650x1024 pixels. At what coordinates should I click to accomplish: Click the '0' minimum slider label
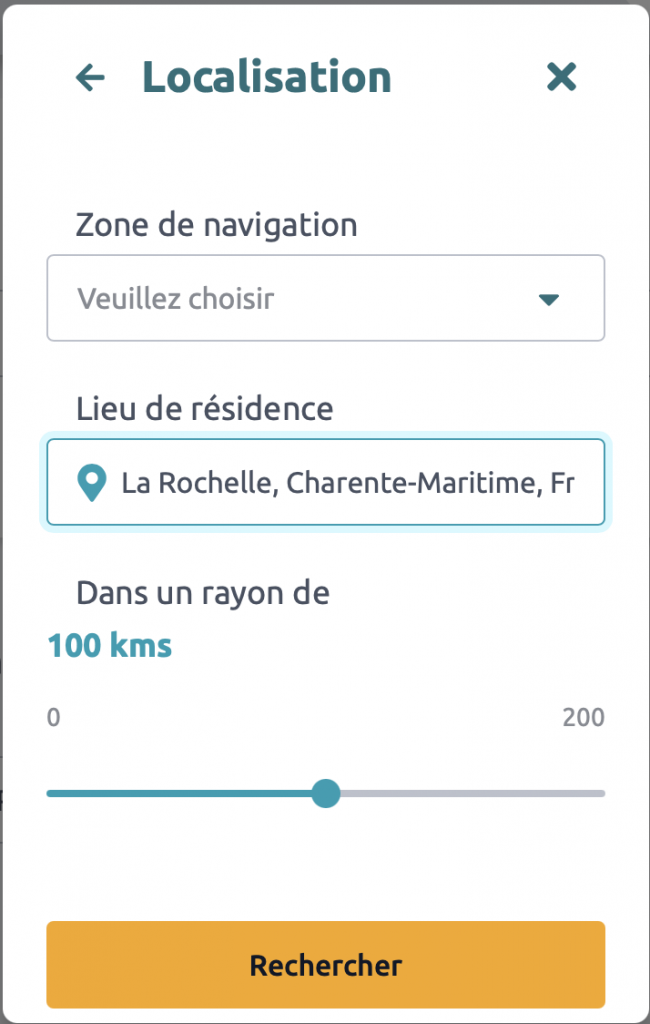click(54, 718)
